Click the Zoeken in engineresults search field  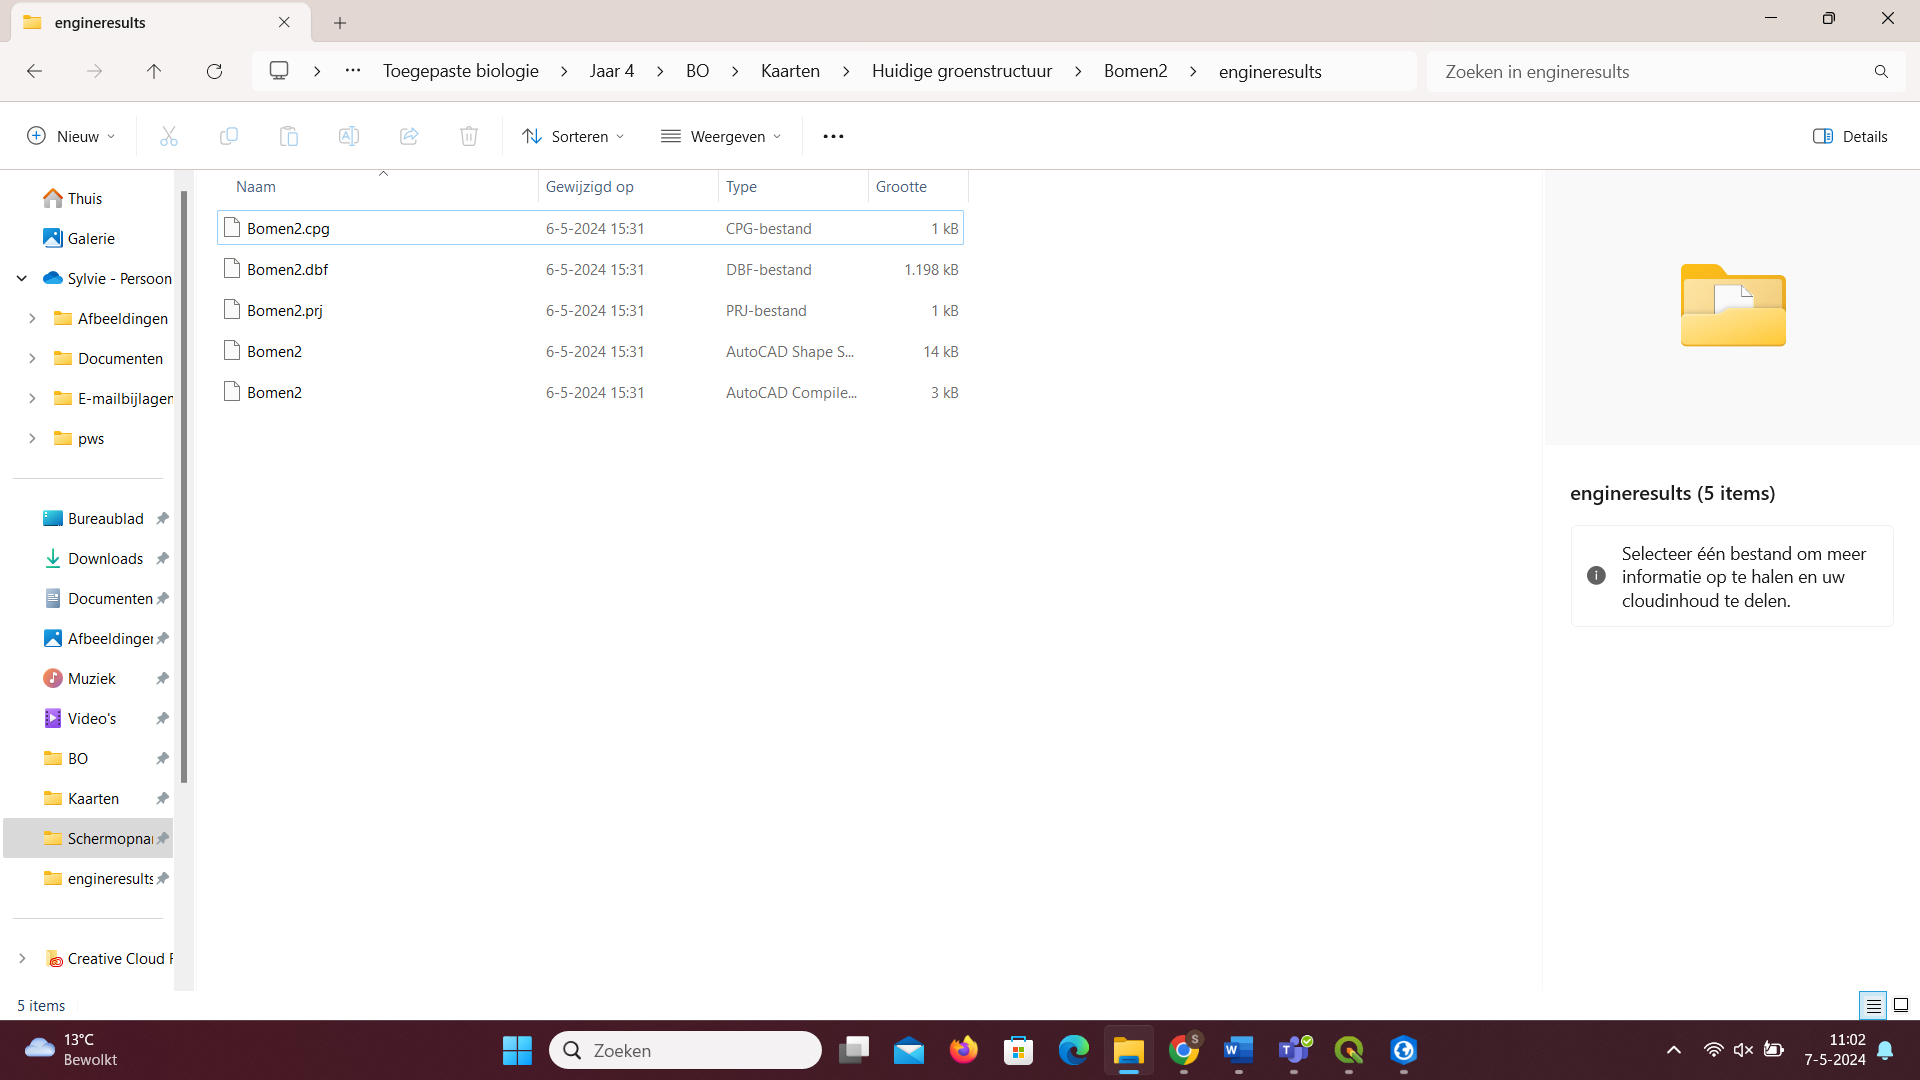coord(1650,71)
